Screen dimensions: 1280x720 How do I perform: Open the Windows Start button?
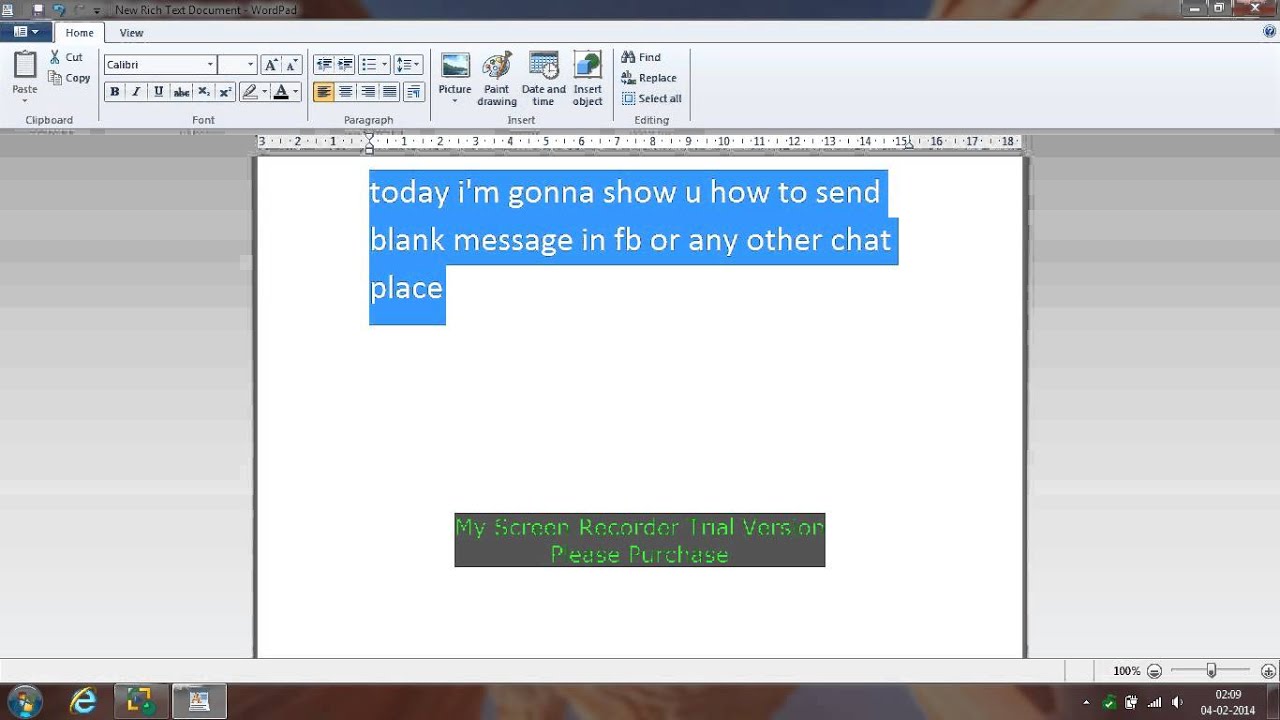pos(23,700)
